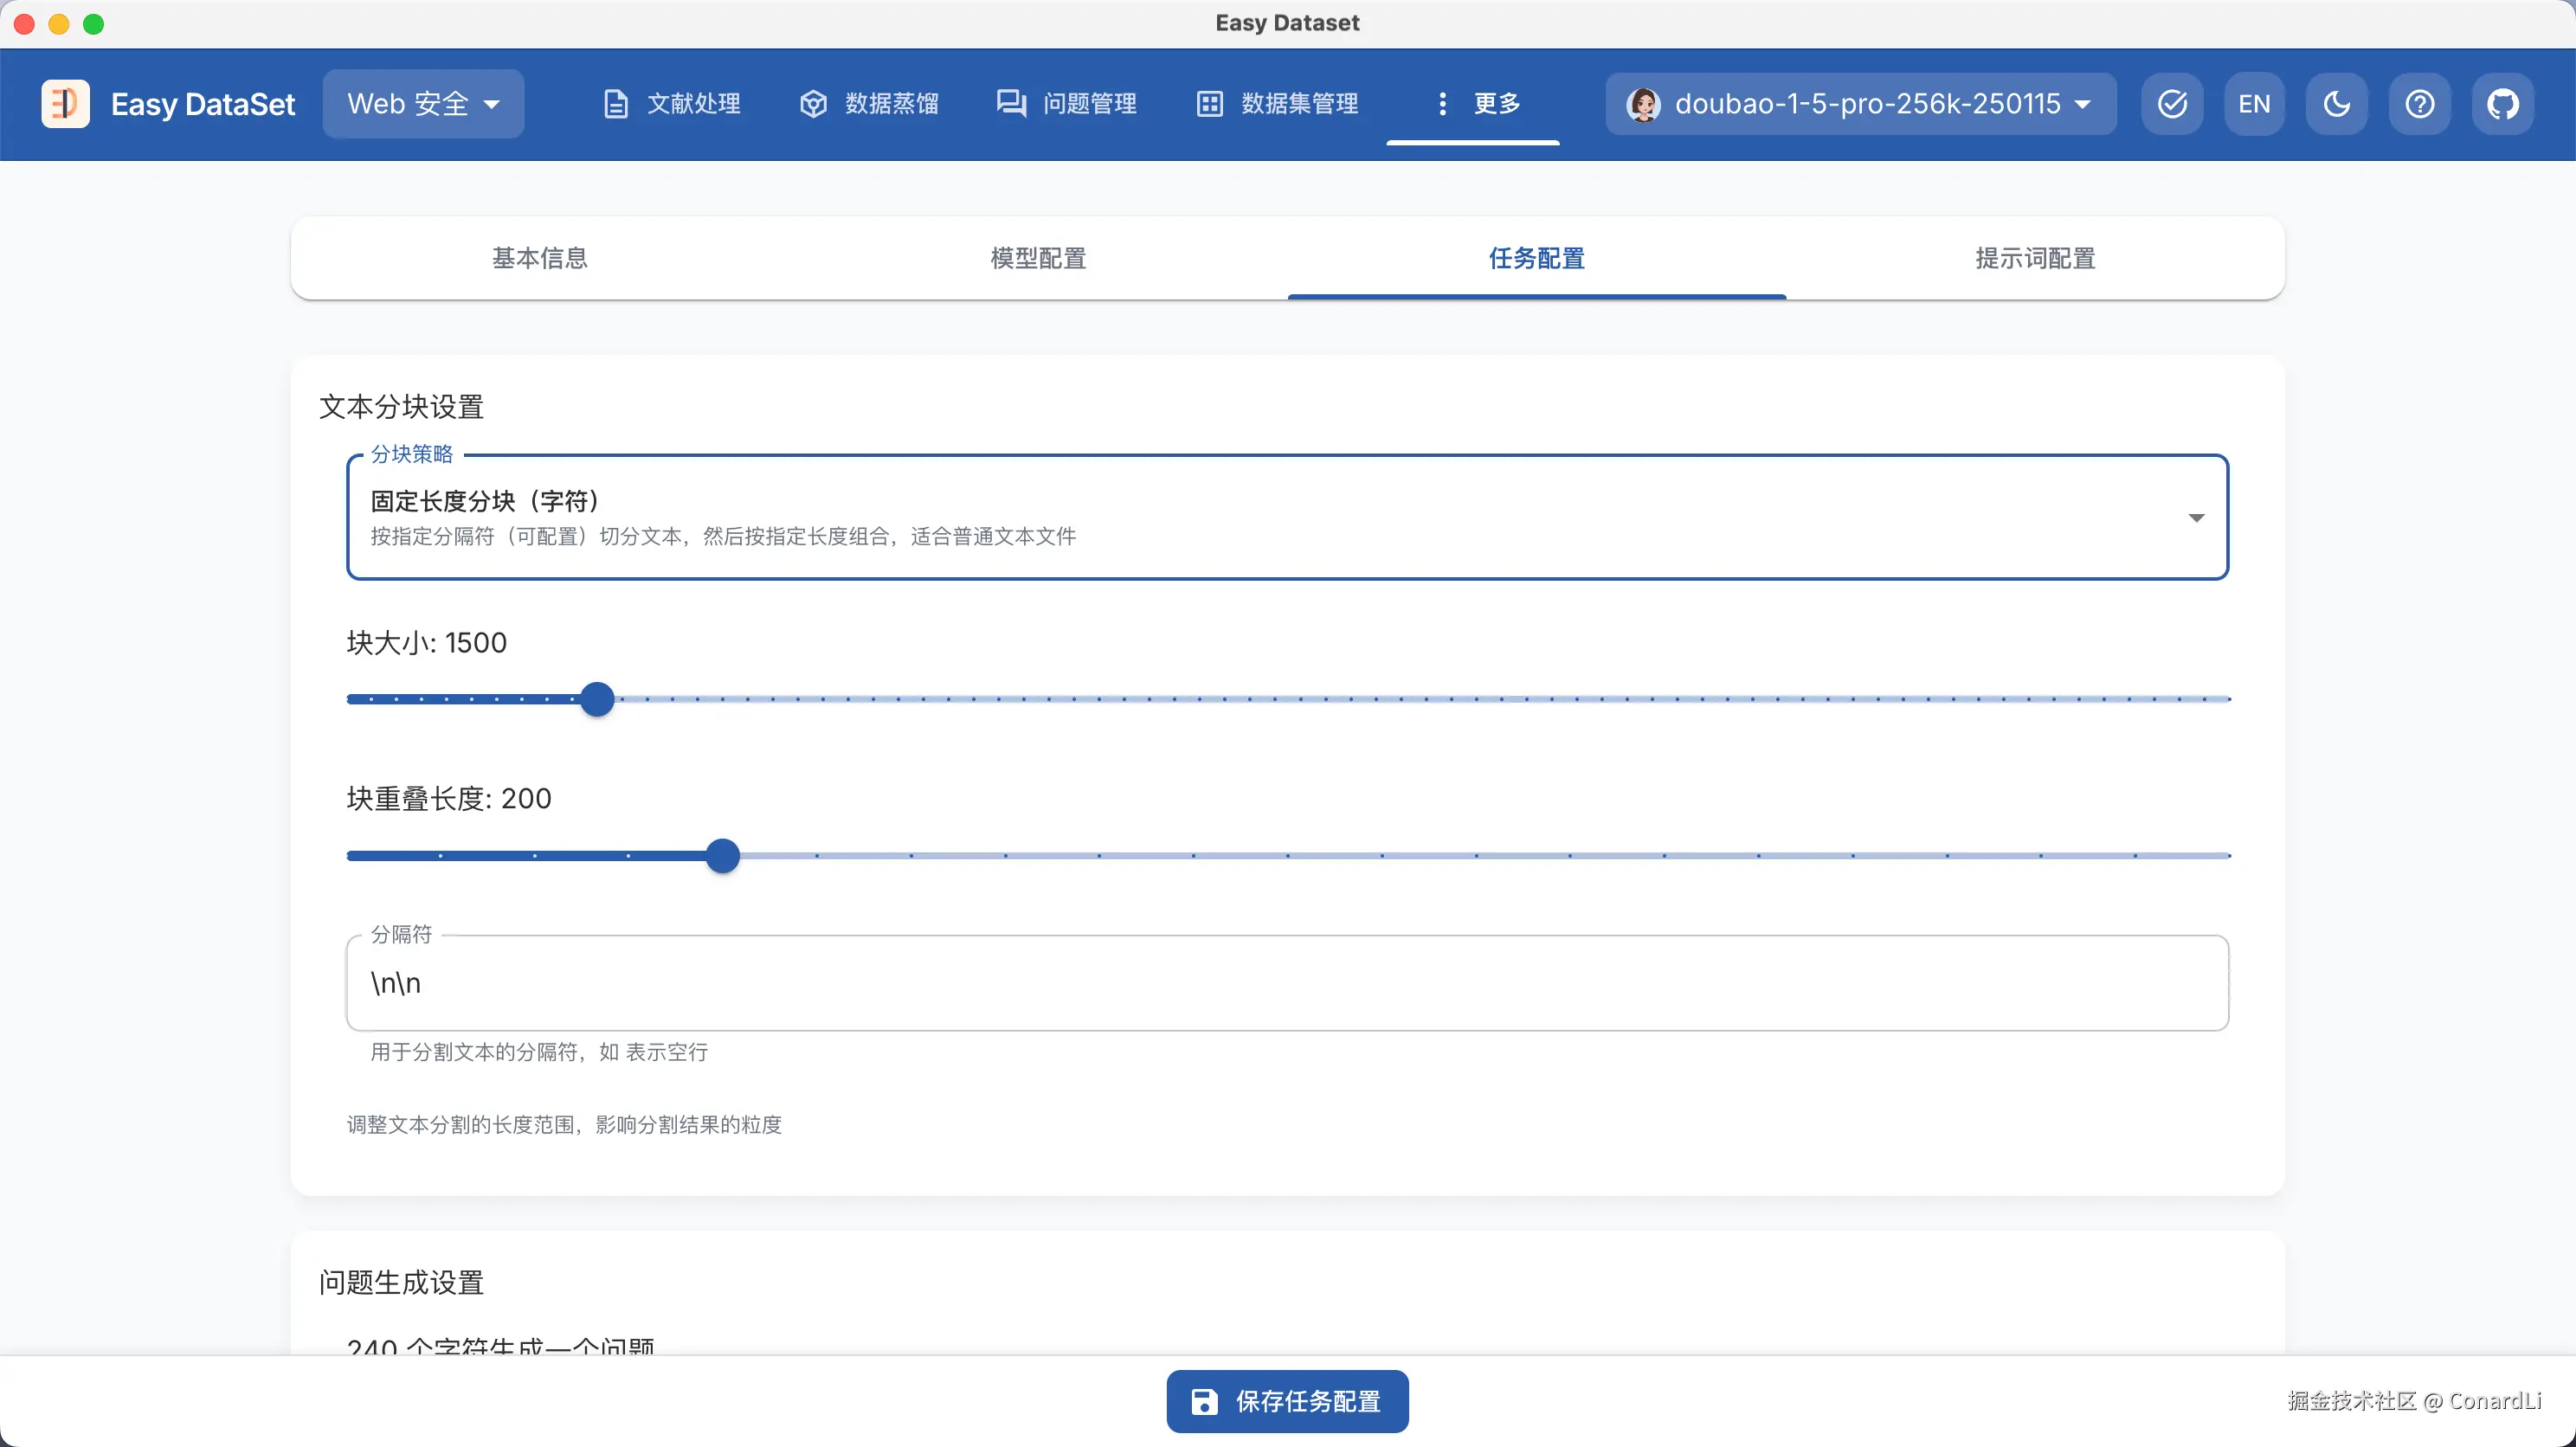Click the 保存任务配置 save button
This screenshot has height=1447, width=2576.
click(x=1287, y=1401)
